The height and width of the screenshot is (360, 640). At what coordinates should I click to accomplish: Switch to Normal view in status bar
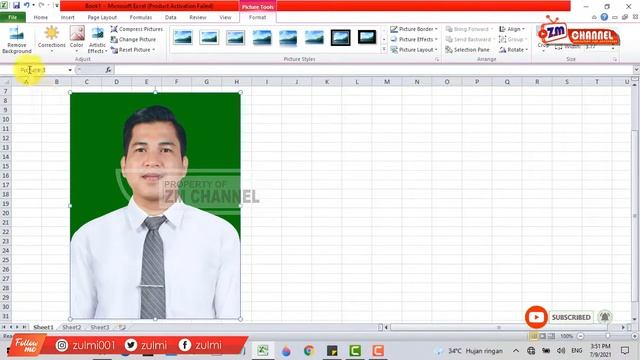tap(533, 336)
